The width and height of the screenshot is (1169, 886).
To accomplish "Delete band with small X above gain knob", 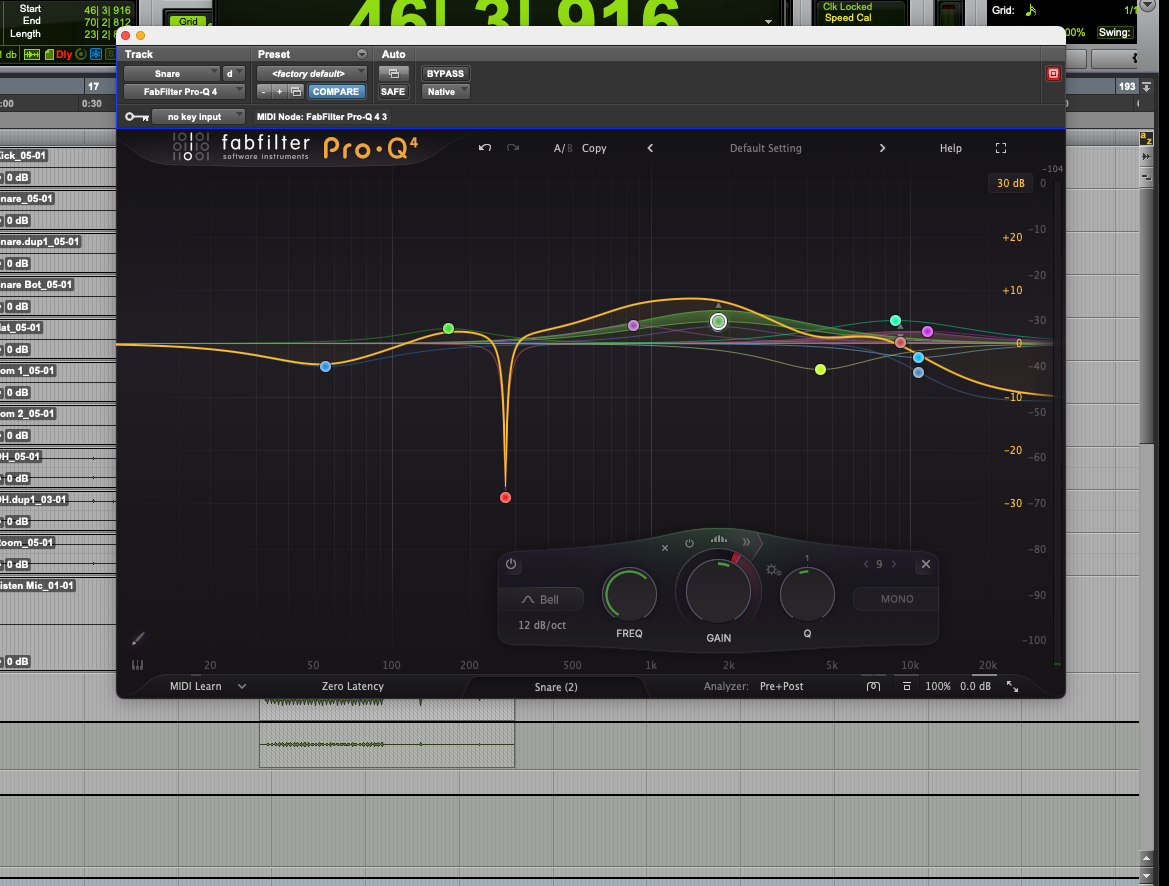I will [665, 548].
